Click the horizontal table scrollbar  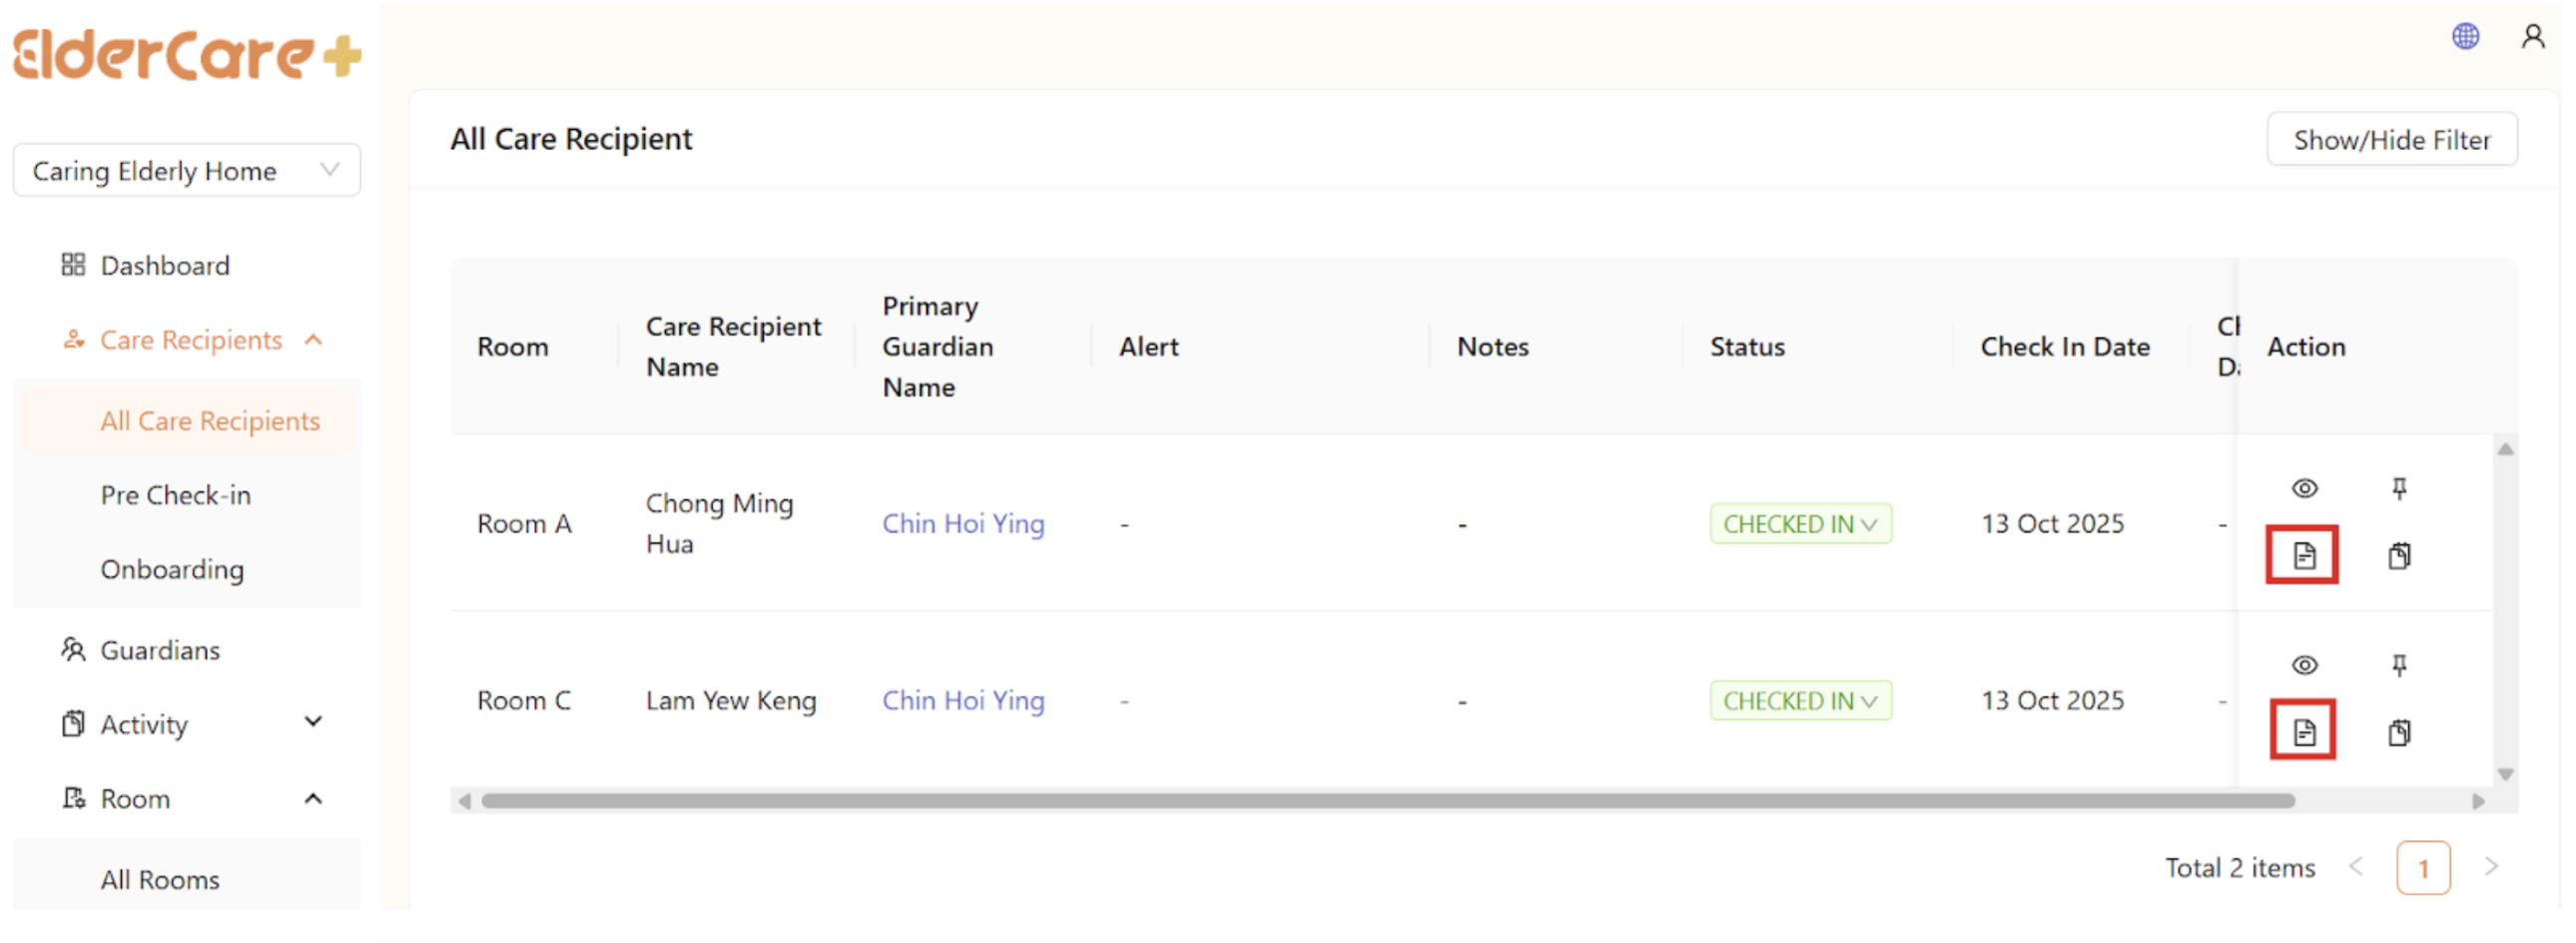(1386, 801)
